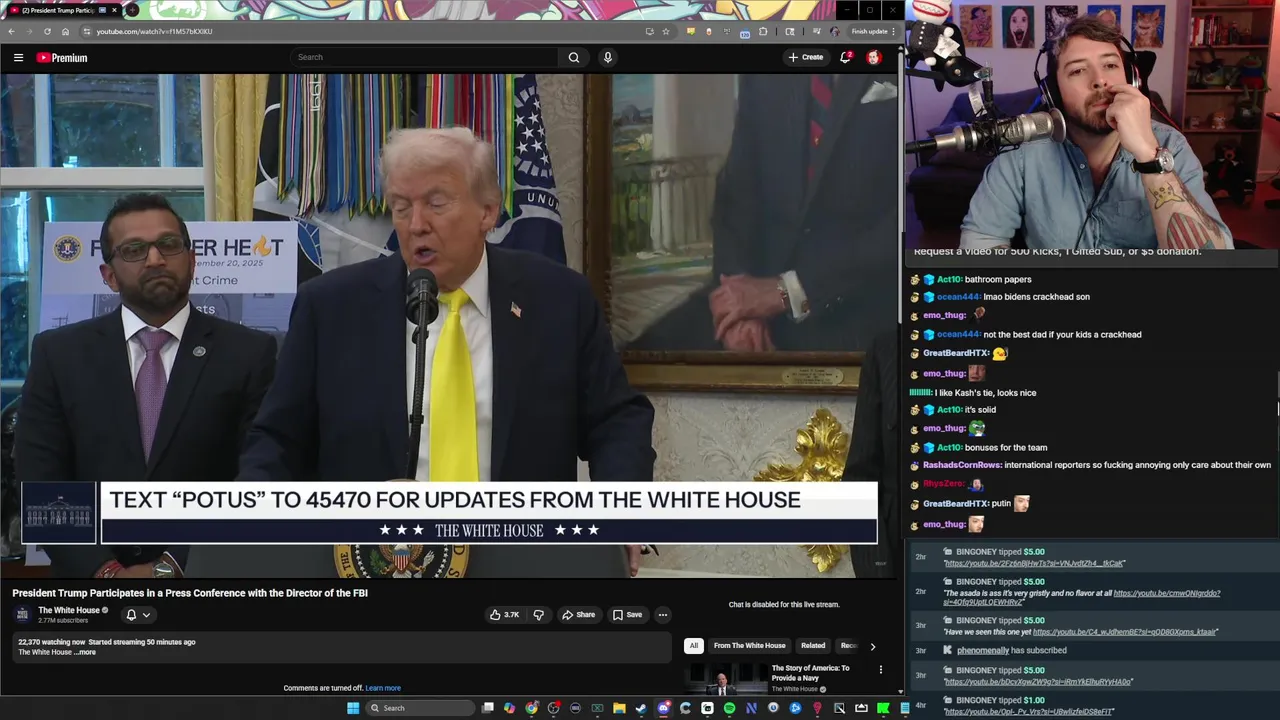Open The Story of America video thumbnail
The height and width of the screenshot is (720, 1280).
tap(724, 679)
